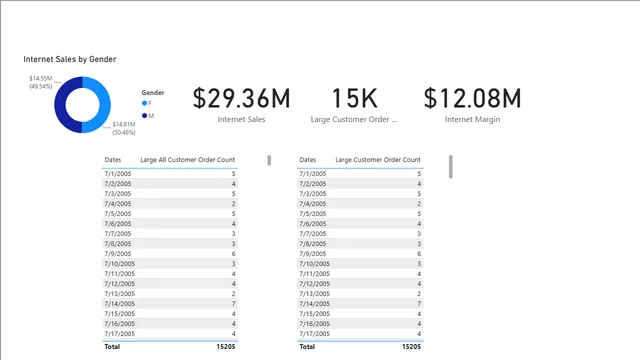Image resolution: width=640 pixels, height=360 pixels.
Task: Select 7/12/2005 row in left table
Action: click(170, 284)
